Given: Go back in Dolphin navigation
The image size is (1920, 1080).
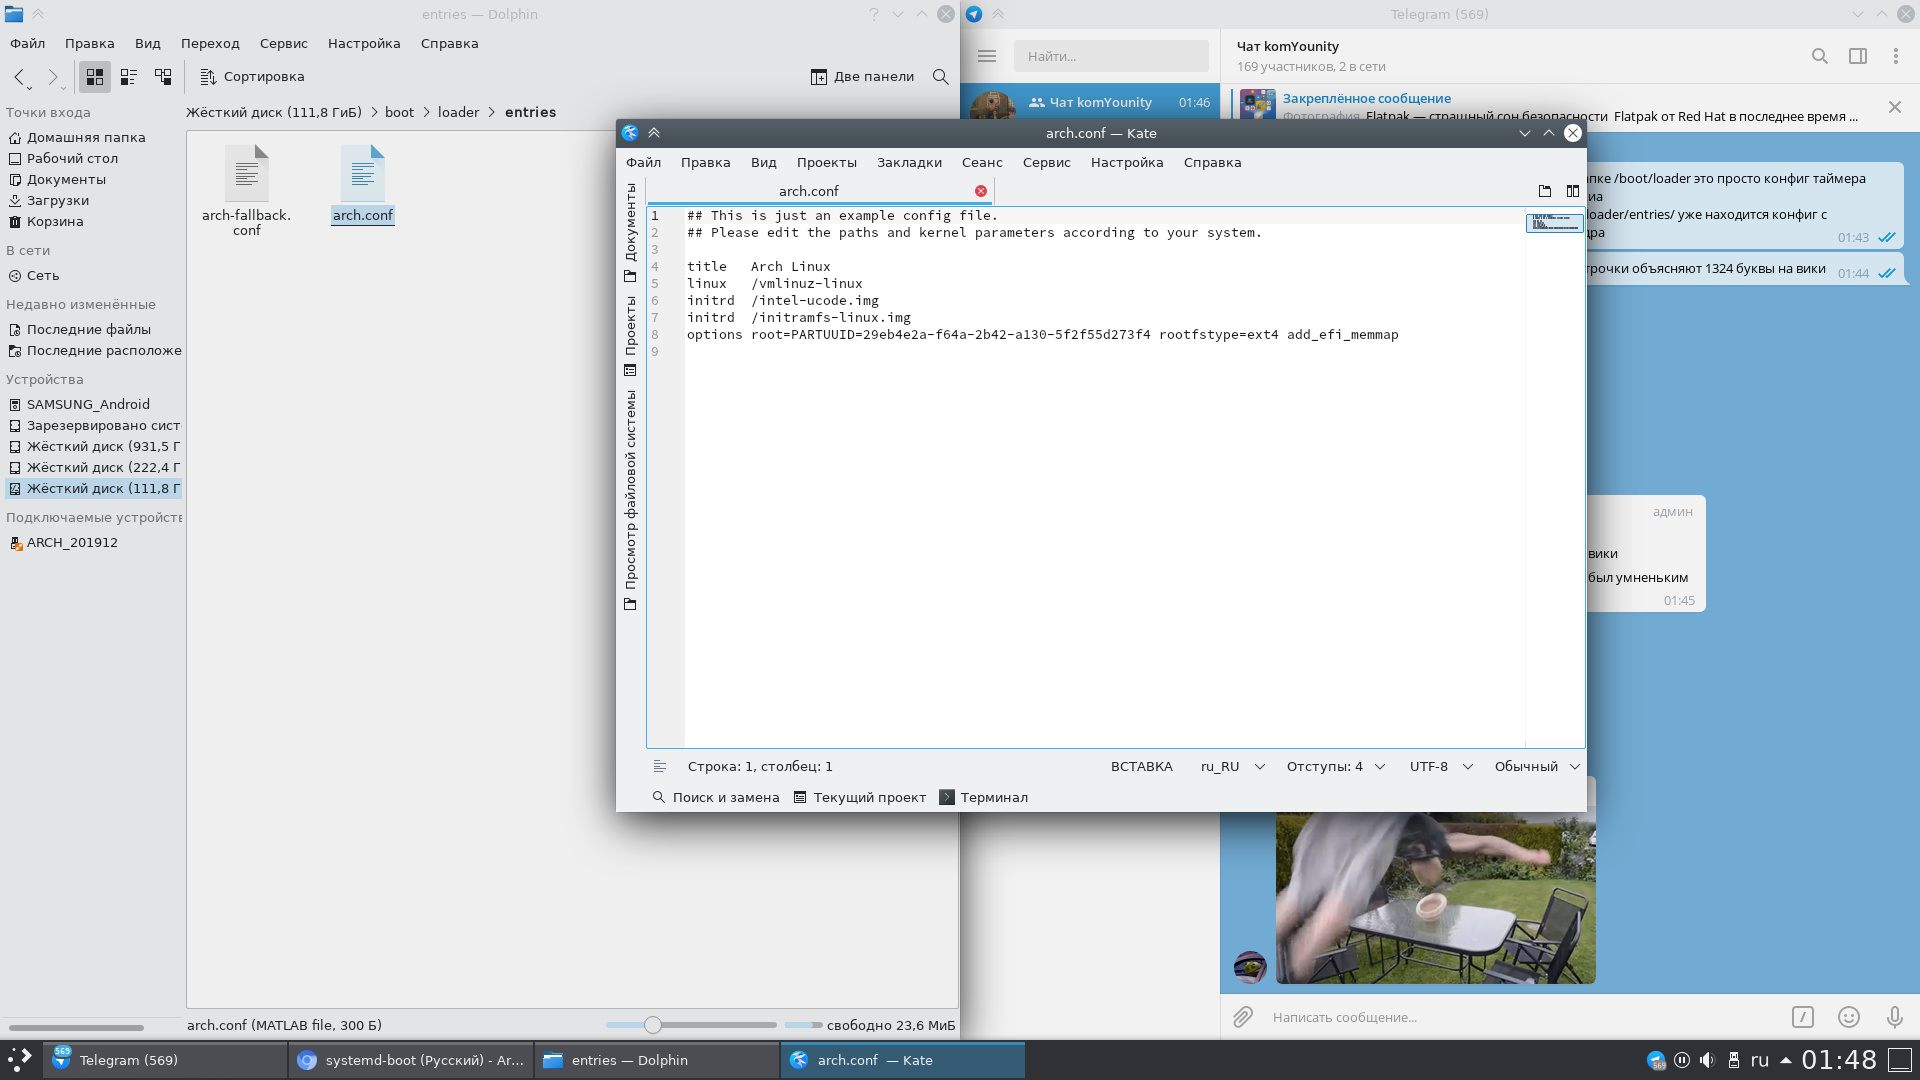Looking at the screenshot, I should click(x=20, y=77).
